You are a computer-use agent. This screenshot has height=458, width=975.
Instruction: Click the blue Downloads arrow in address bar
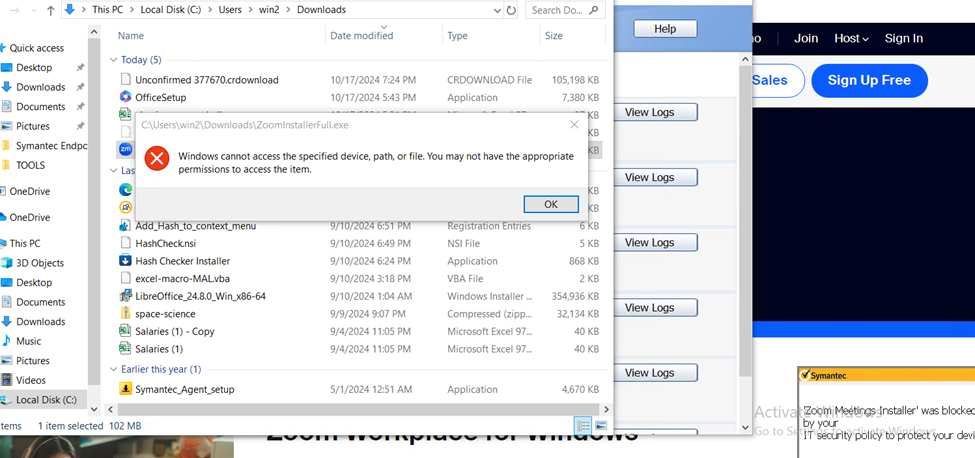point(70,9)
